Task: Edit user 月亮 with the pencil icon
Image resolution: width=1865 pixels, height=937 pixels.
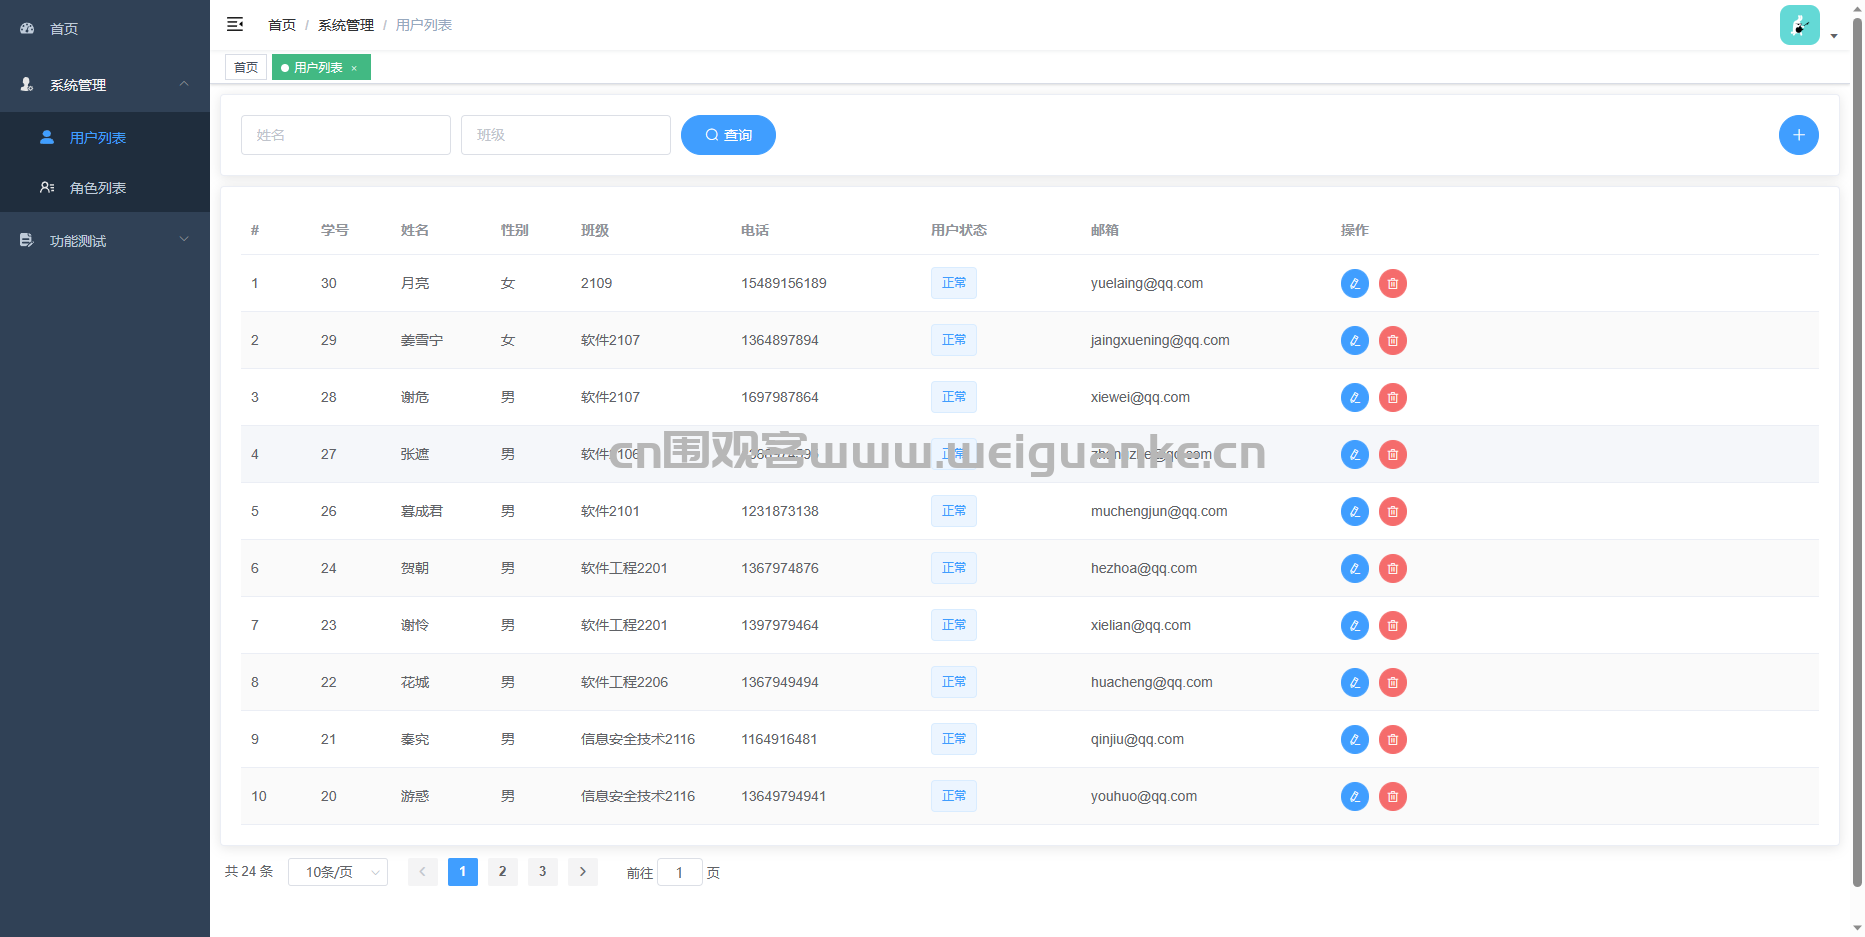Action: (1354, 283)
